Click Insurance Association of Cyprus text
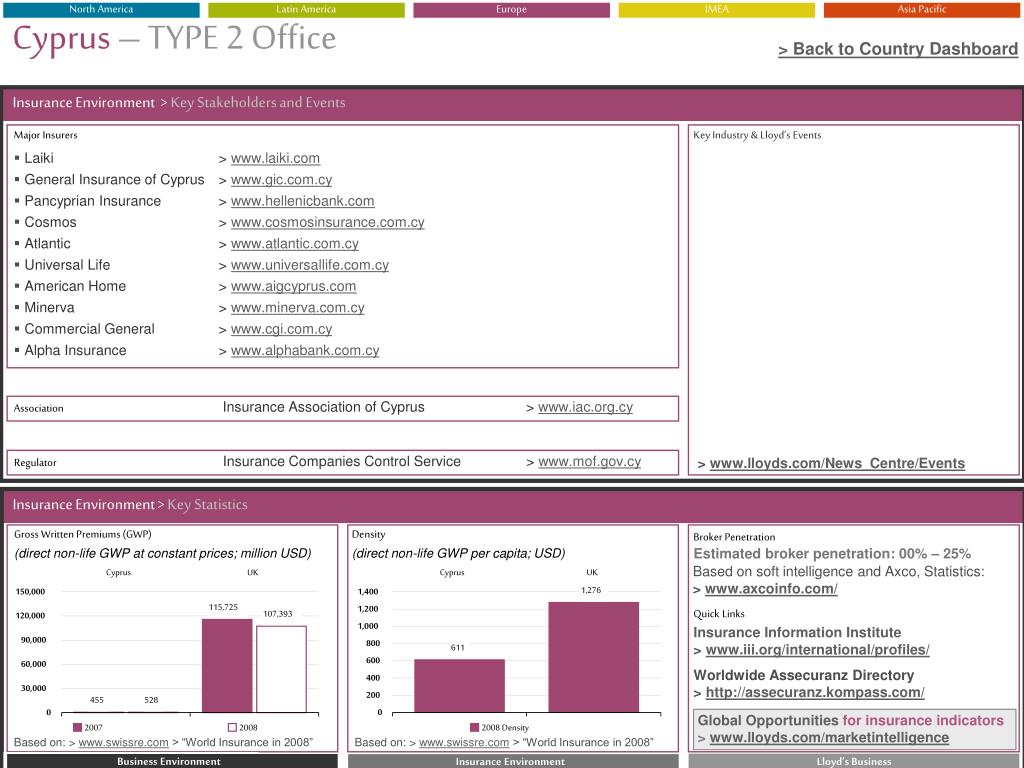 point(323,407)
